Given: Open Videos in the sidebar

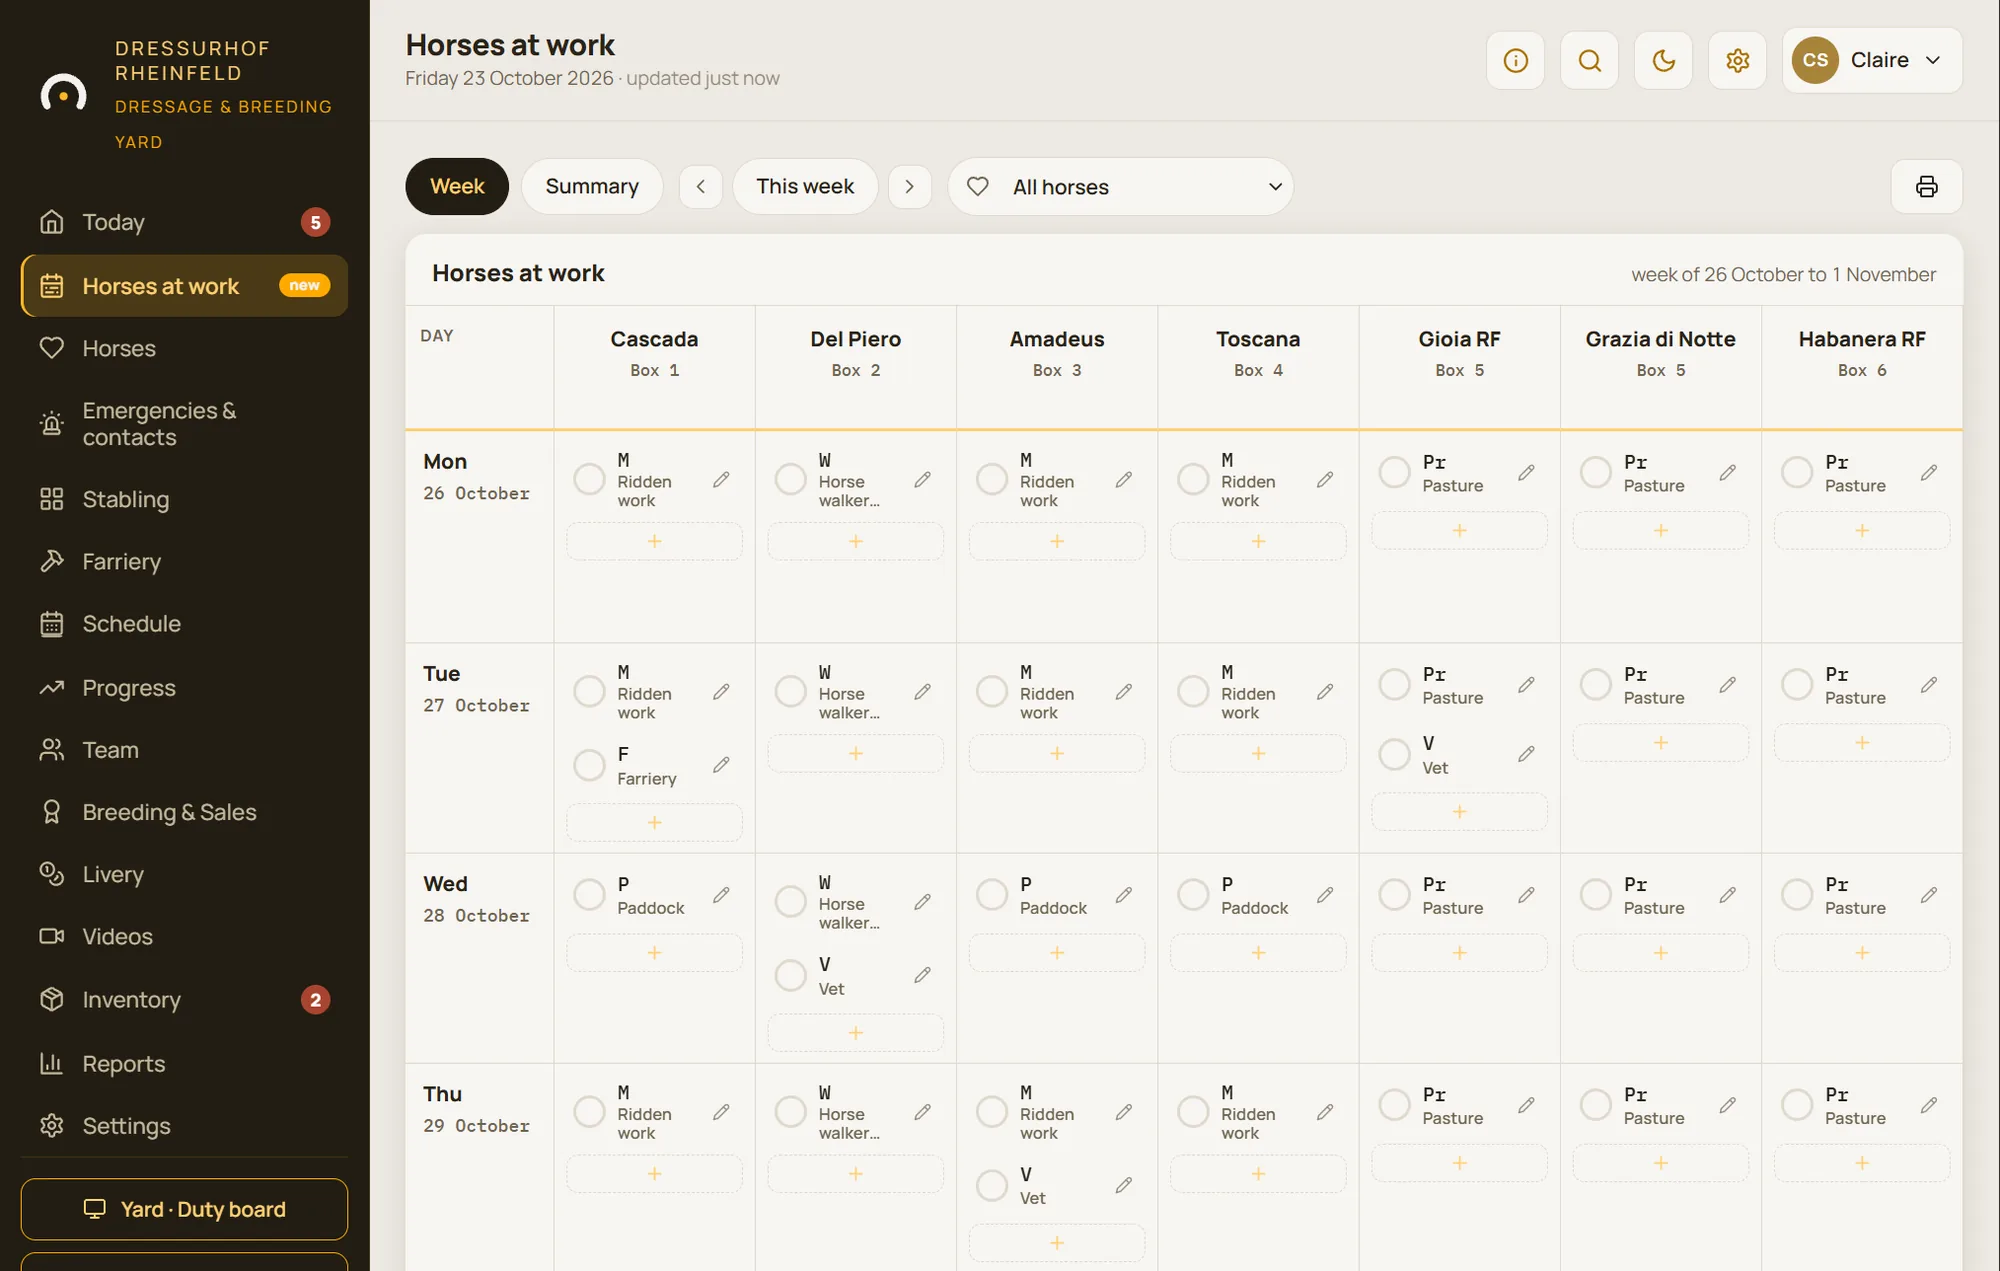Looking at the screenshot, I should pos(184,936).
